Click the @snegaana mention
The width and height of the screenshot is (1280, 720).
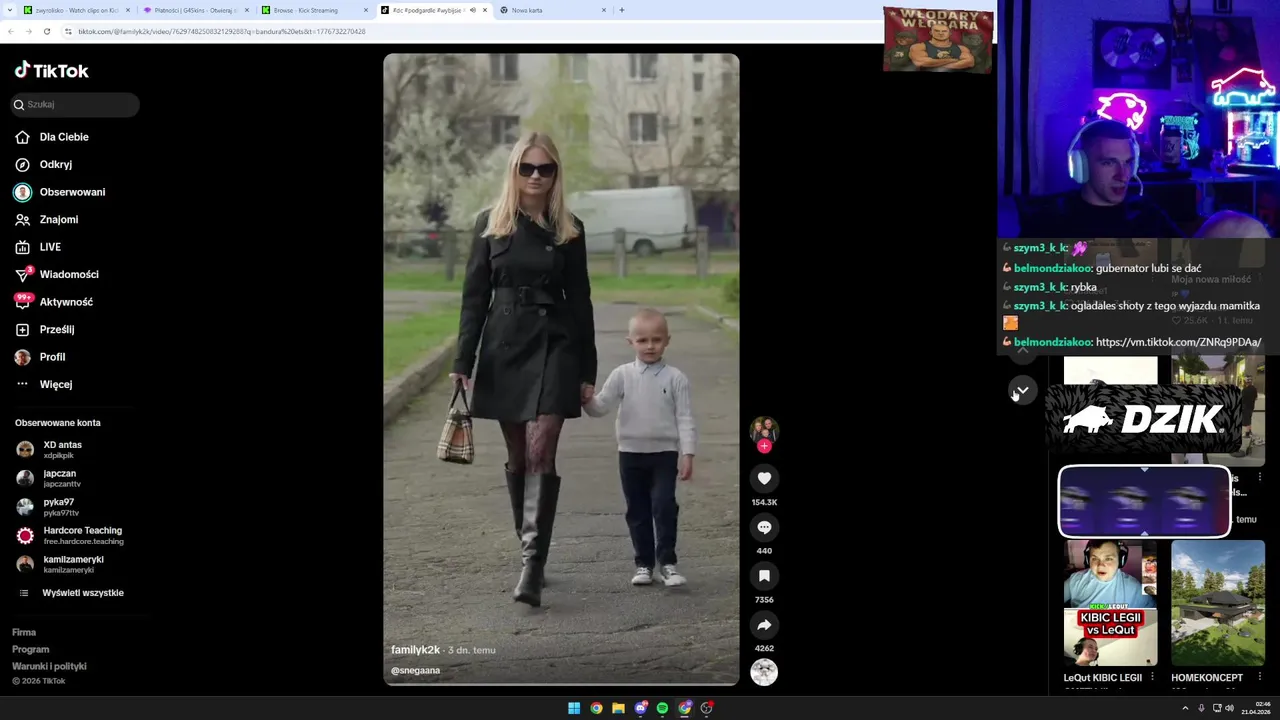pos(416,670)
